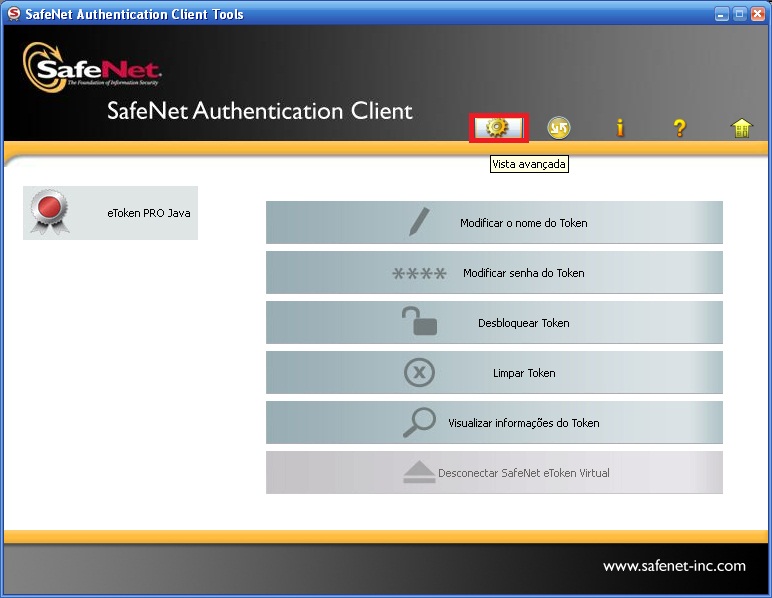The image size is (772, 598).
Task: Click Desbloquear Token button
Action: (494, 323)
